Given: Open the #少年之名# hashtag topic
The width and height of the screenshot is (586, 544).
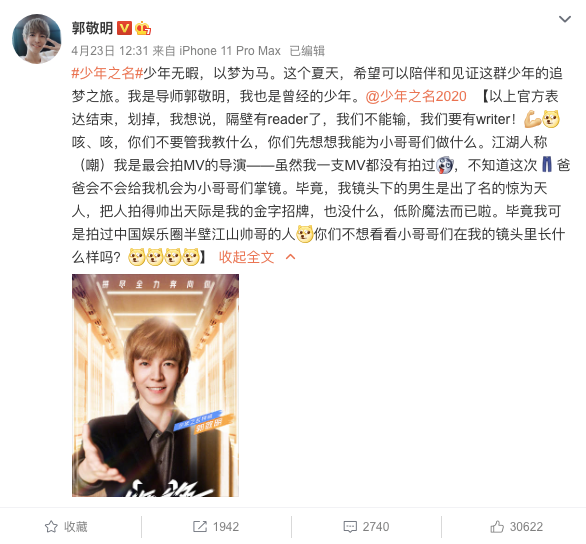Looking at the screenshot, I should click(x=107, y=73).
